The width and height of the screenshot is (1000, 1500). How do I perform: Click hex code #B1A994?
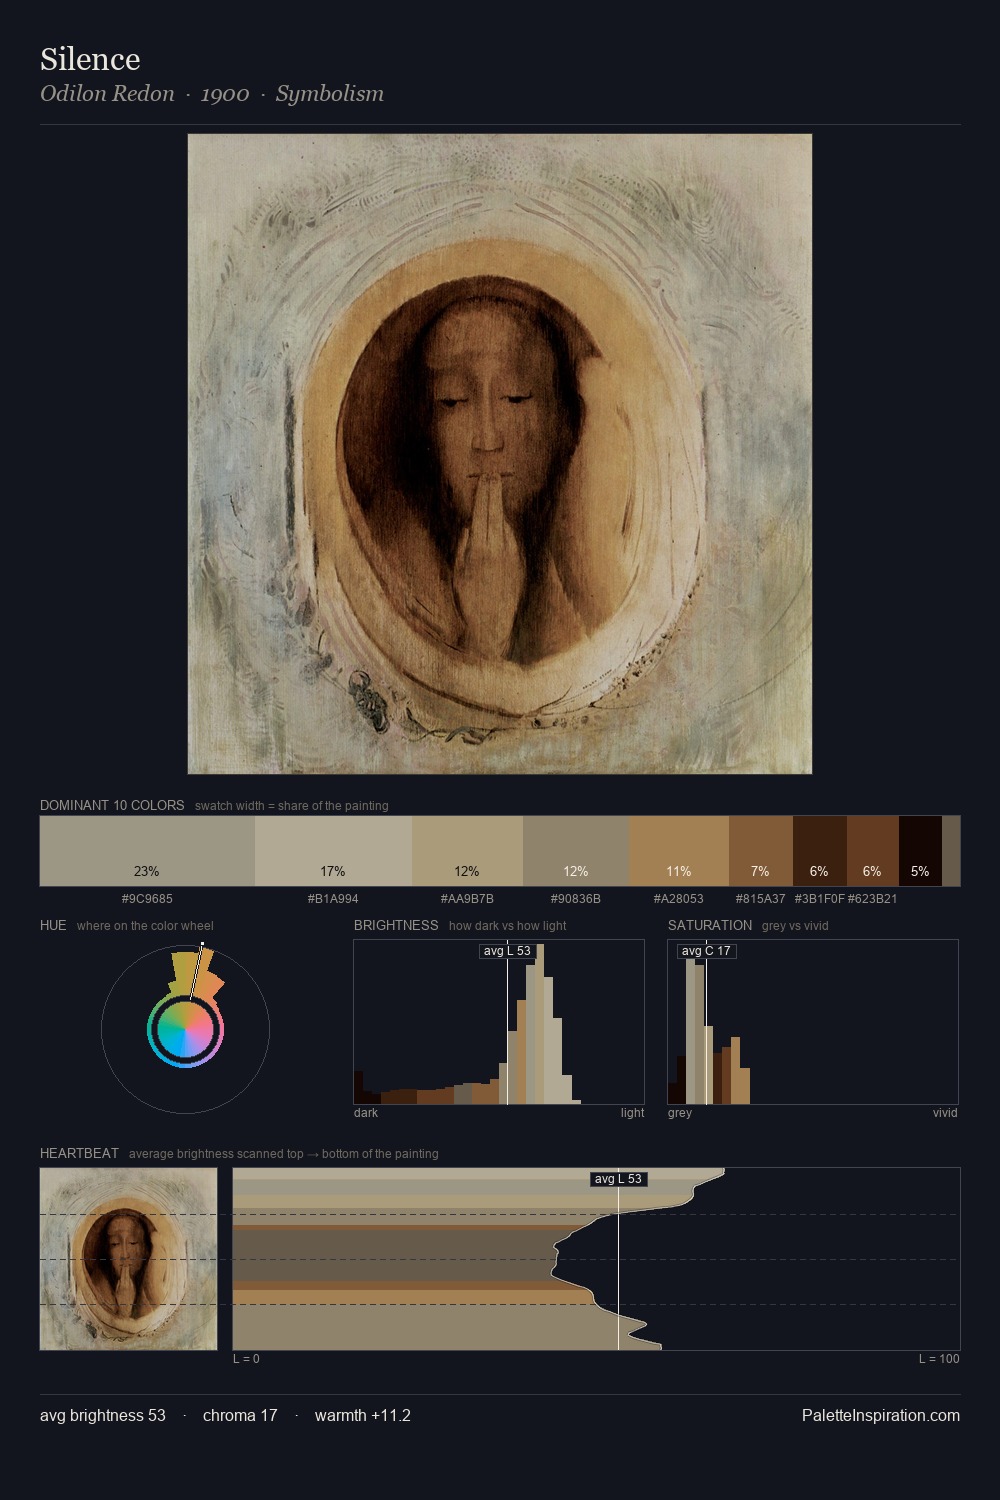[333, 898]
